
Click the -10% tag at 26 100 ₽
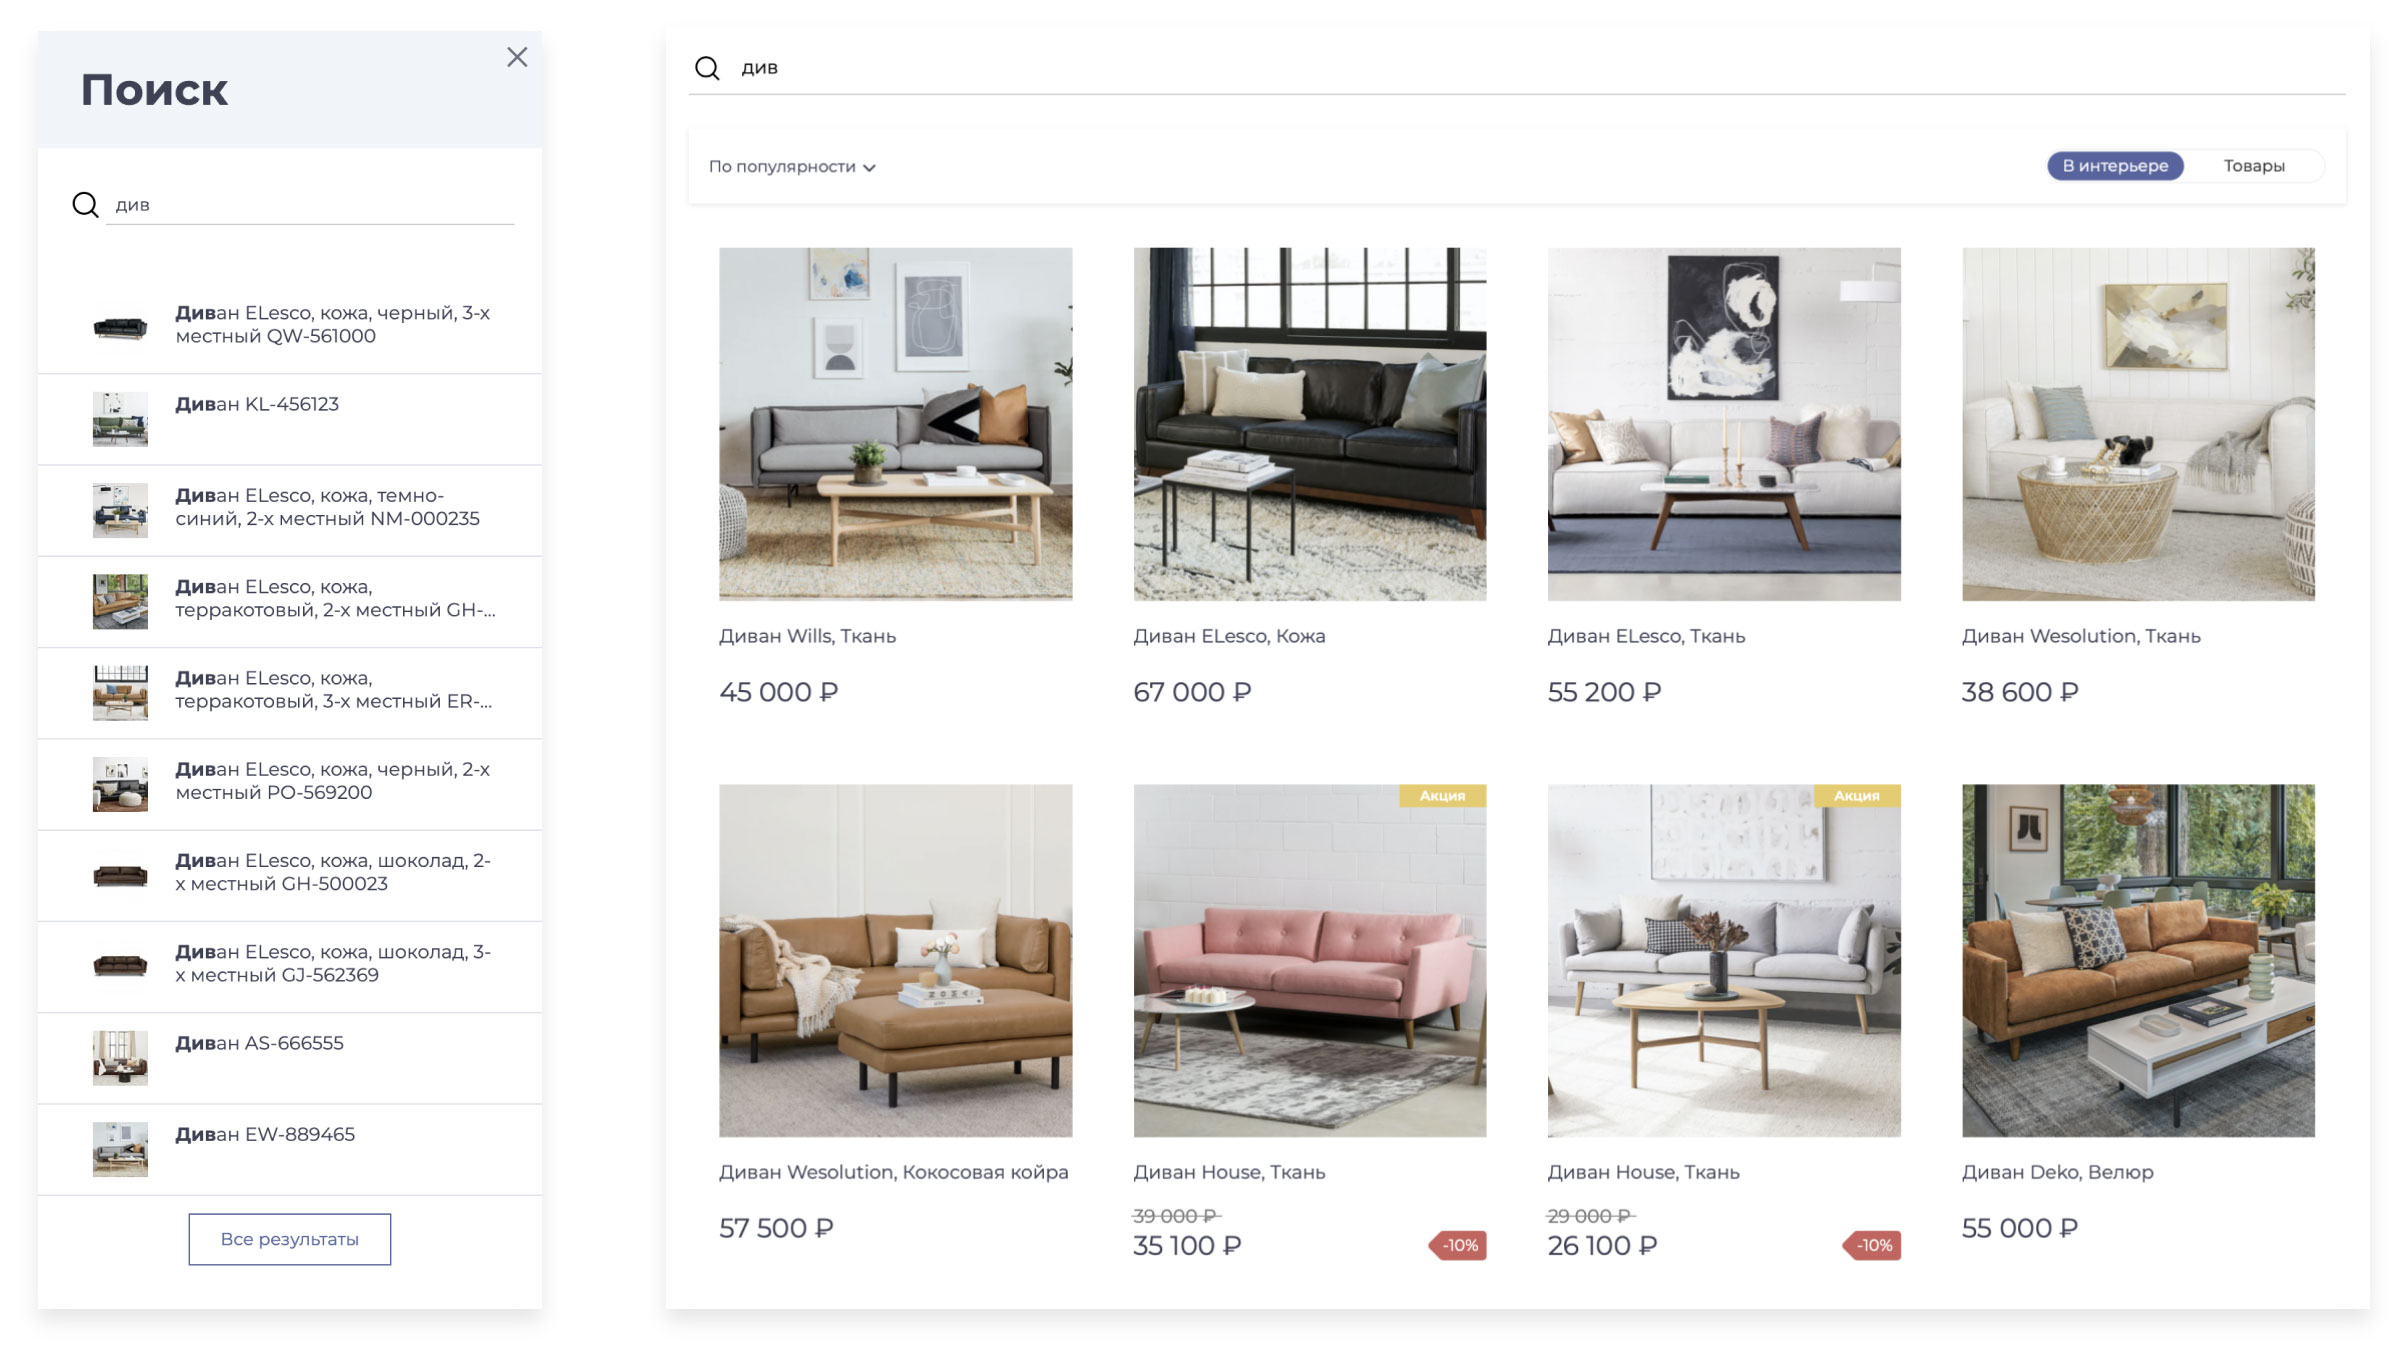click(x=1872, y=1245)
